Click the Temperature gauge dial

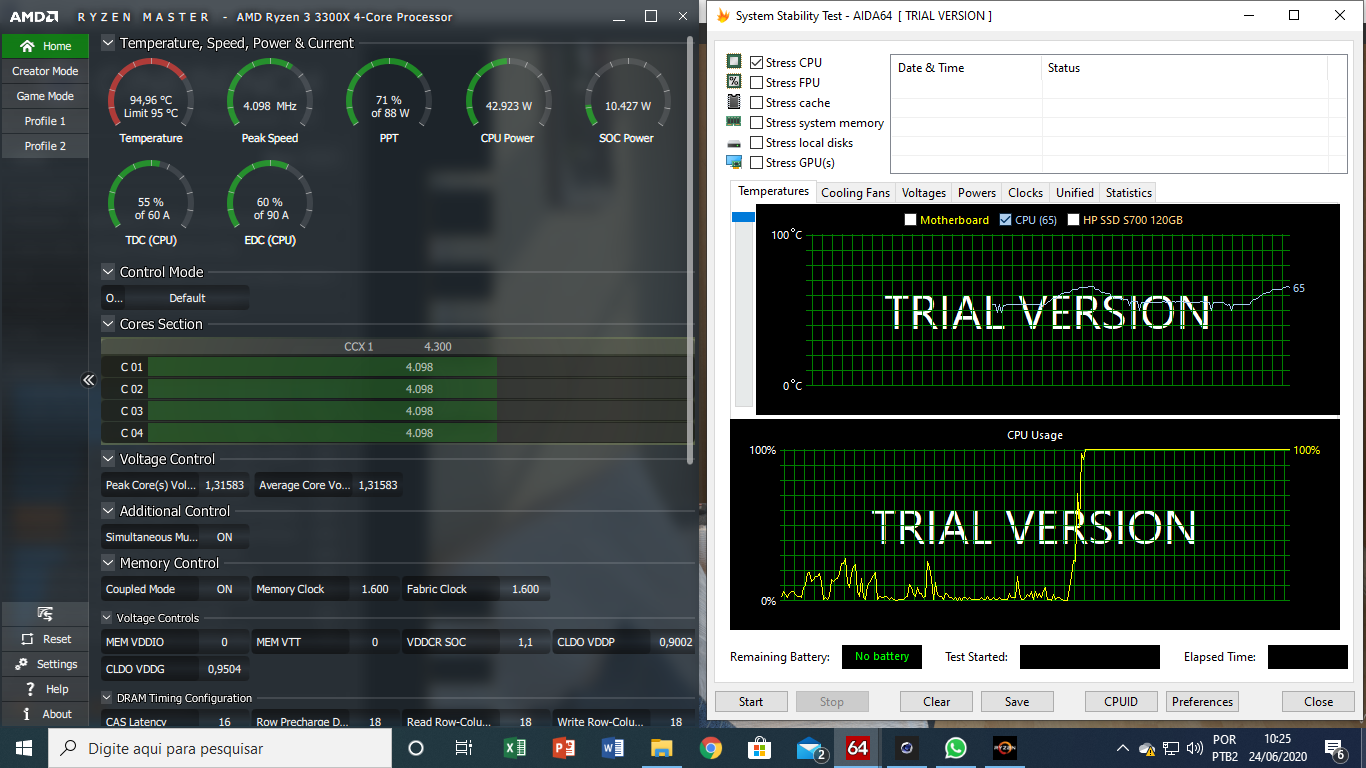151,96
